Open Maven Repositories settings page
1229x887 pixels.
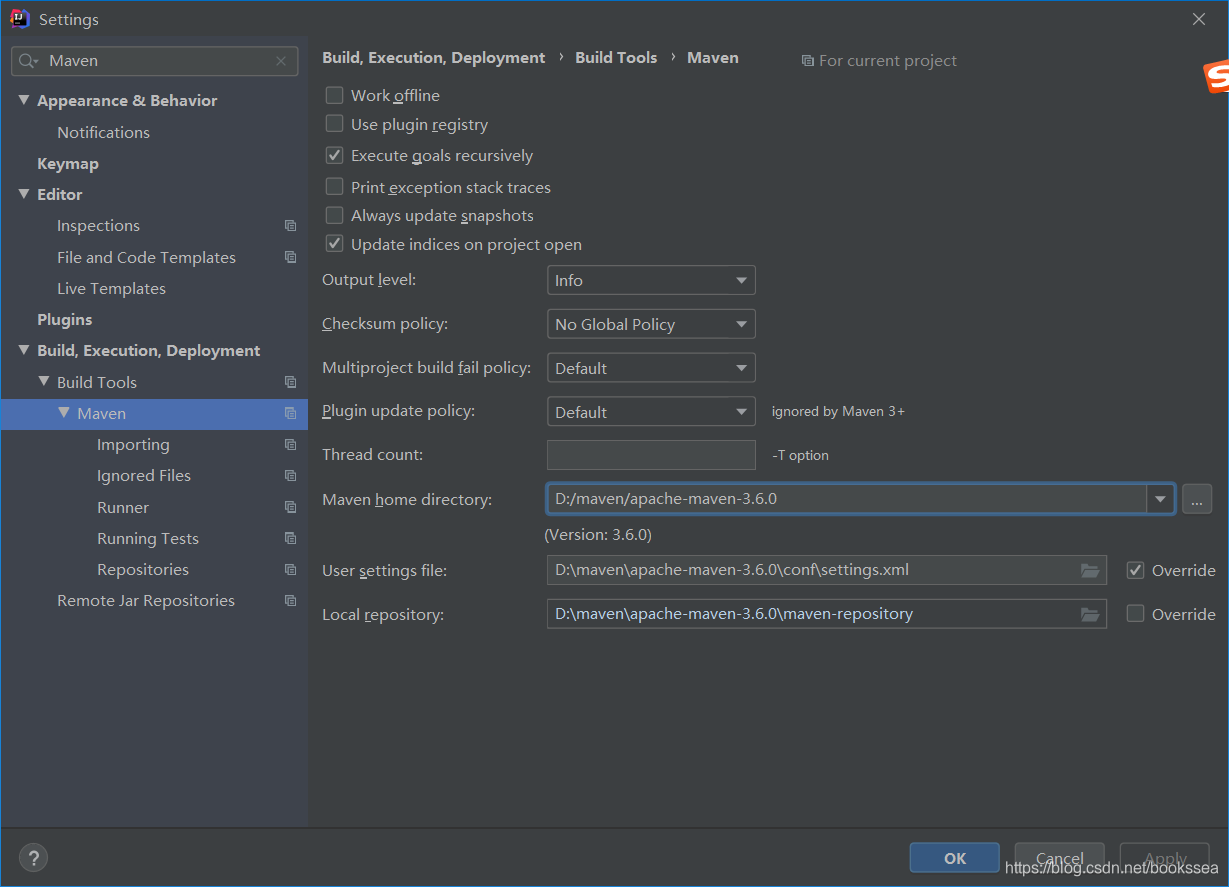(143, 569)
